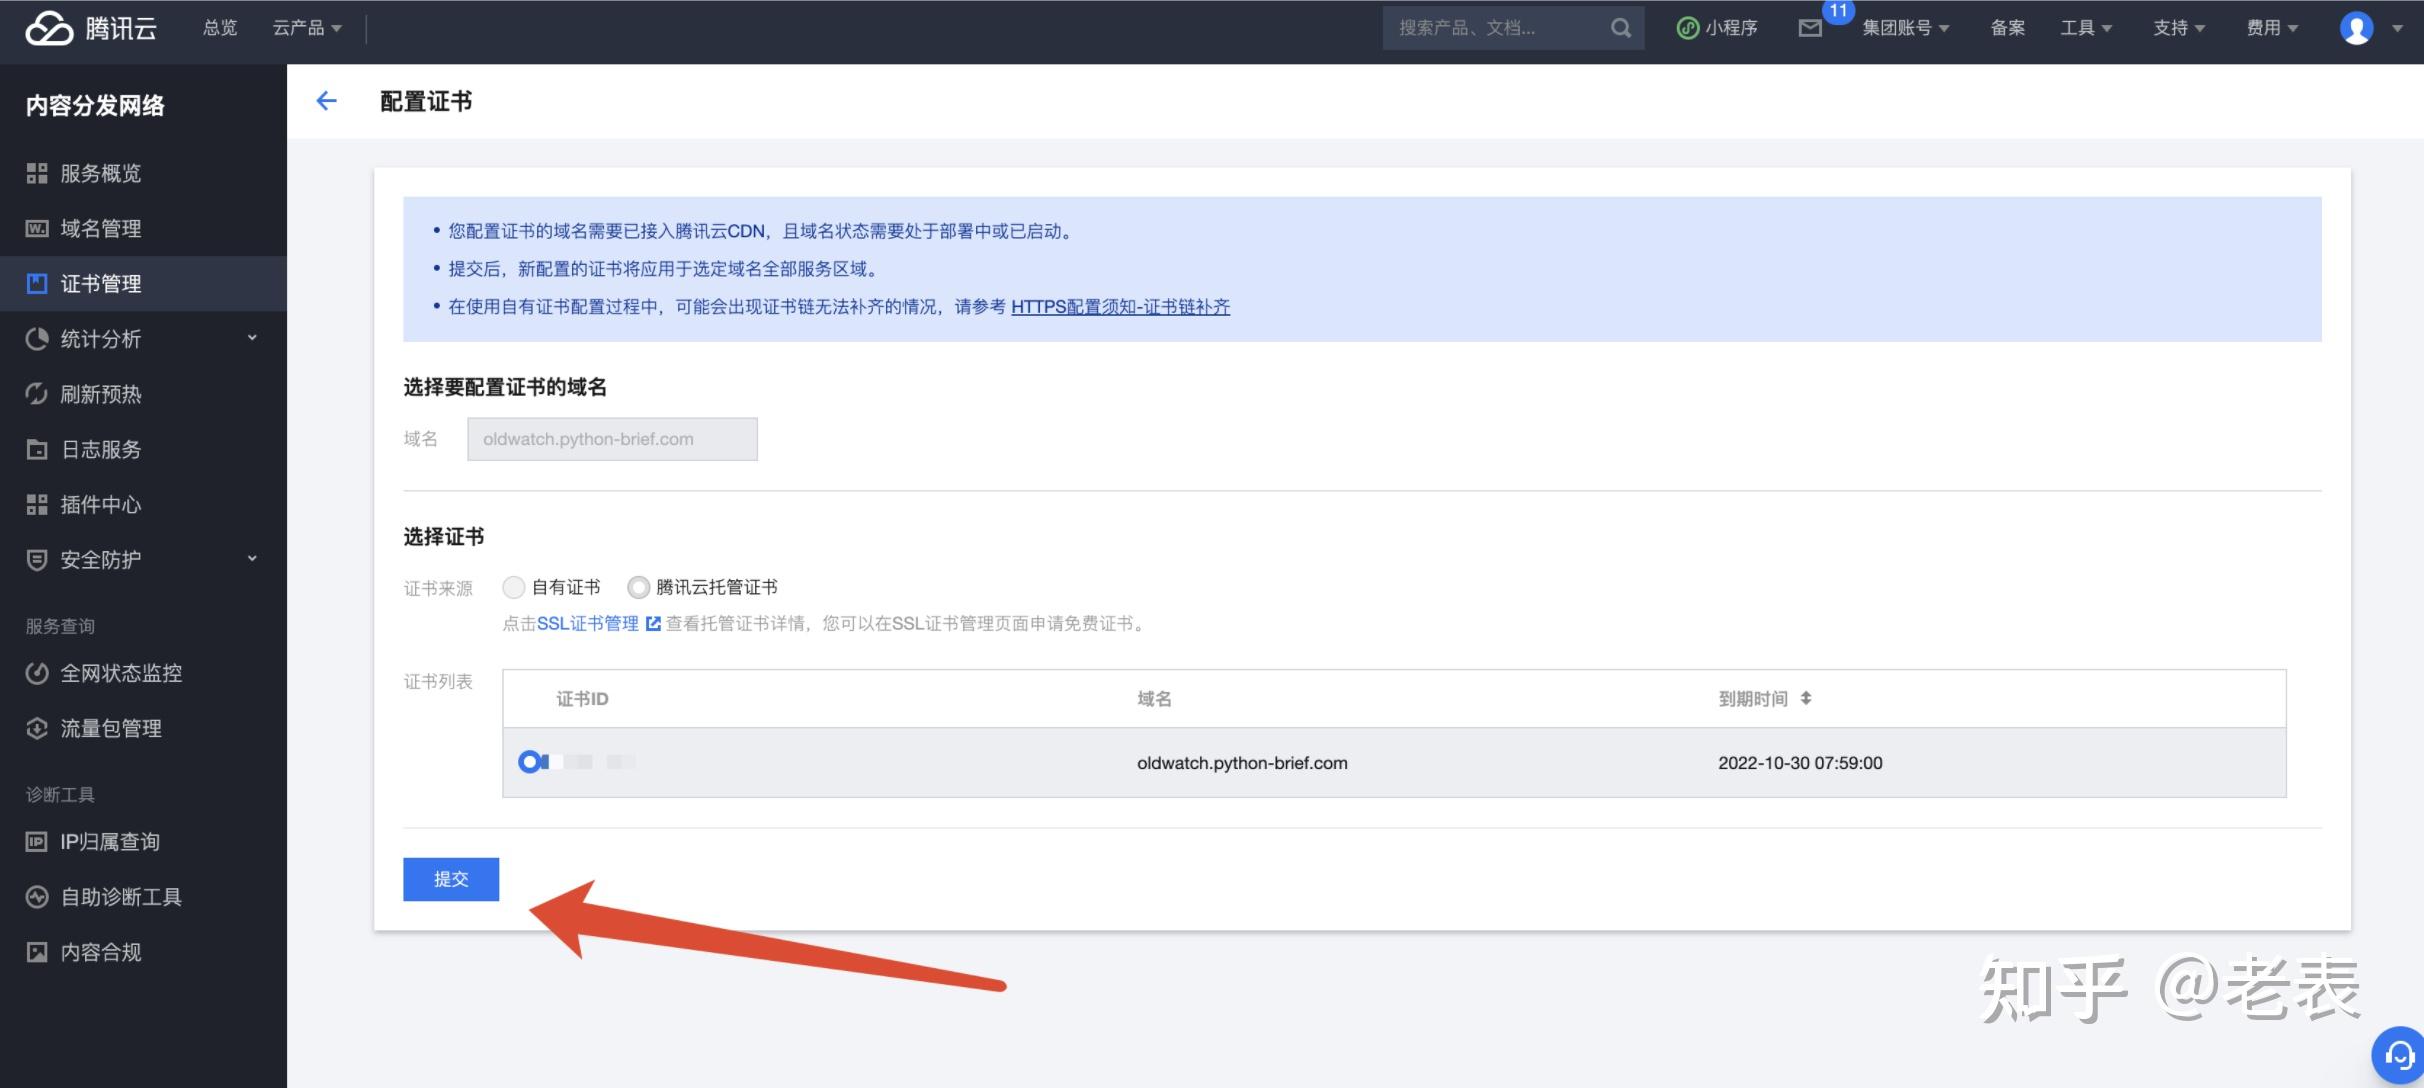Select the oldwatch.python-brief.com certificate row radio

pyautogui.click(x=528, y=762)
